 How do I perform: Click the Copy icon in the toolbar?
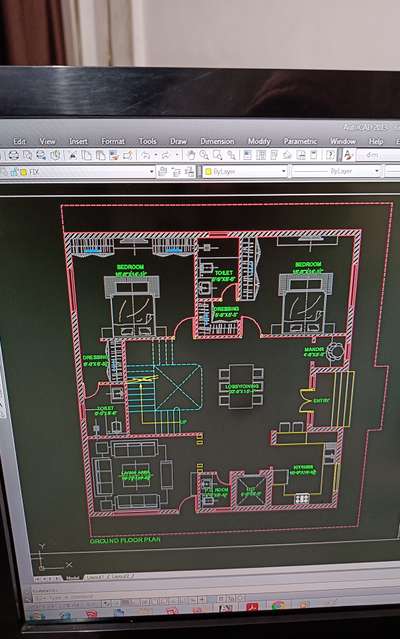click(87, 155)
